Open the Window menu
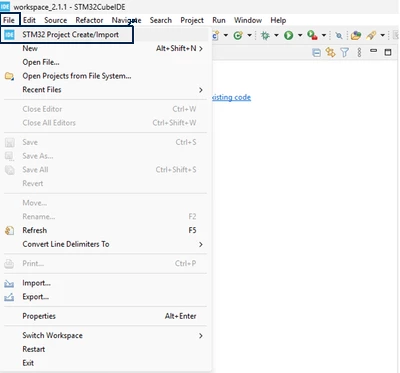The image size is (400, 373). 248,20
